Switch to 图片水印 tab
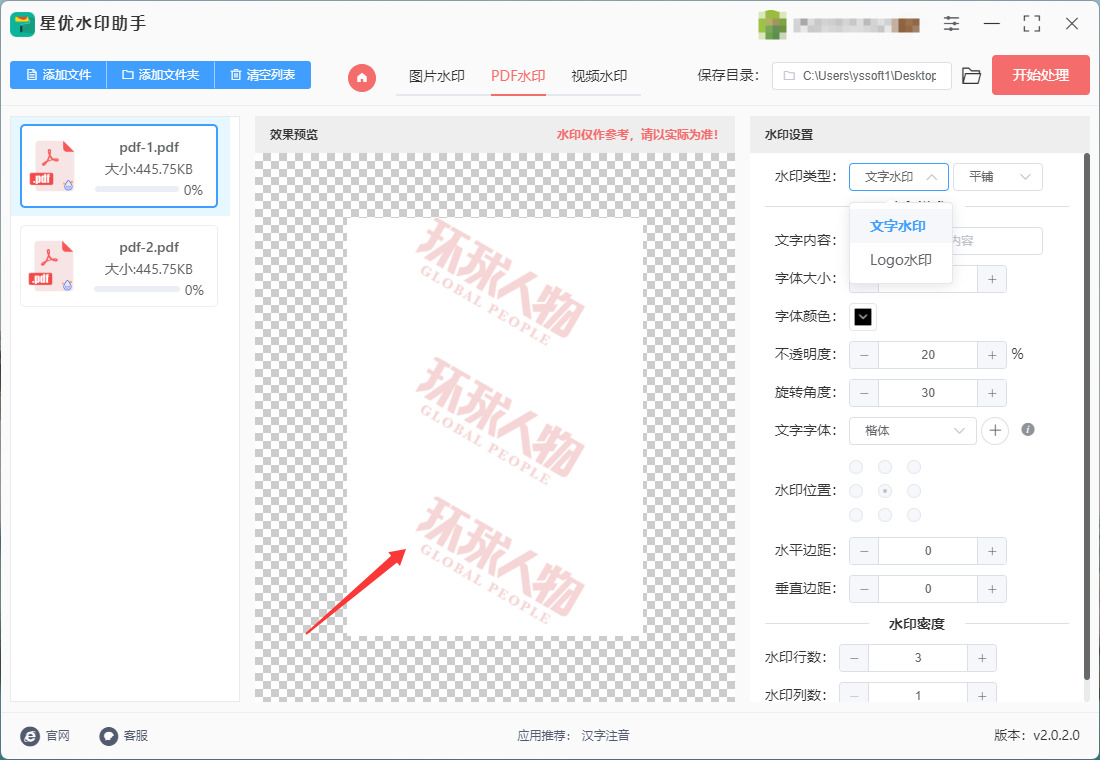 [436, 76]
